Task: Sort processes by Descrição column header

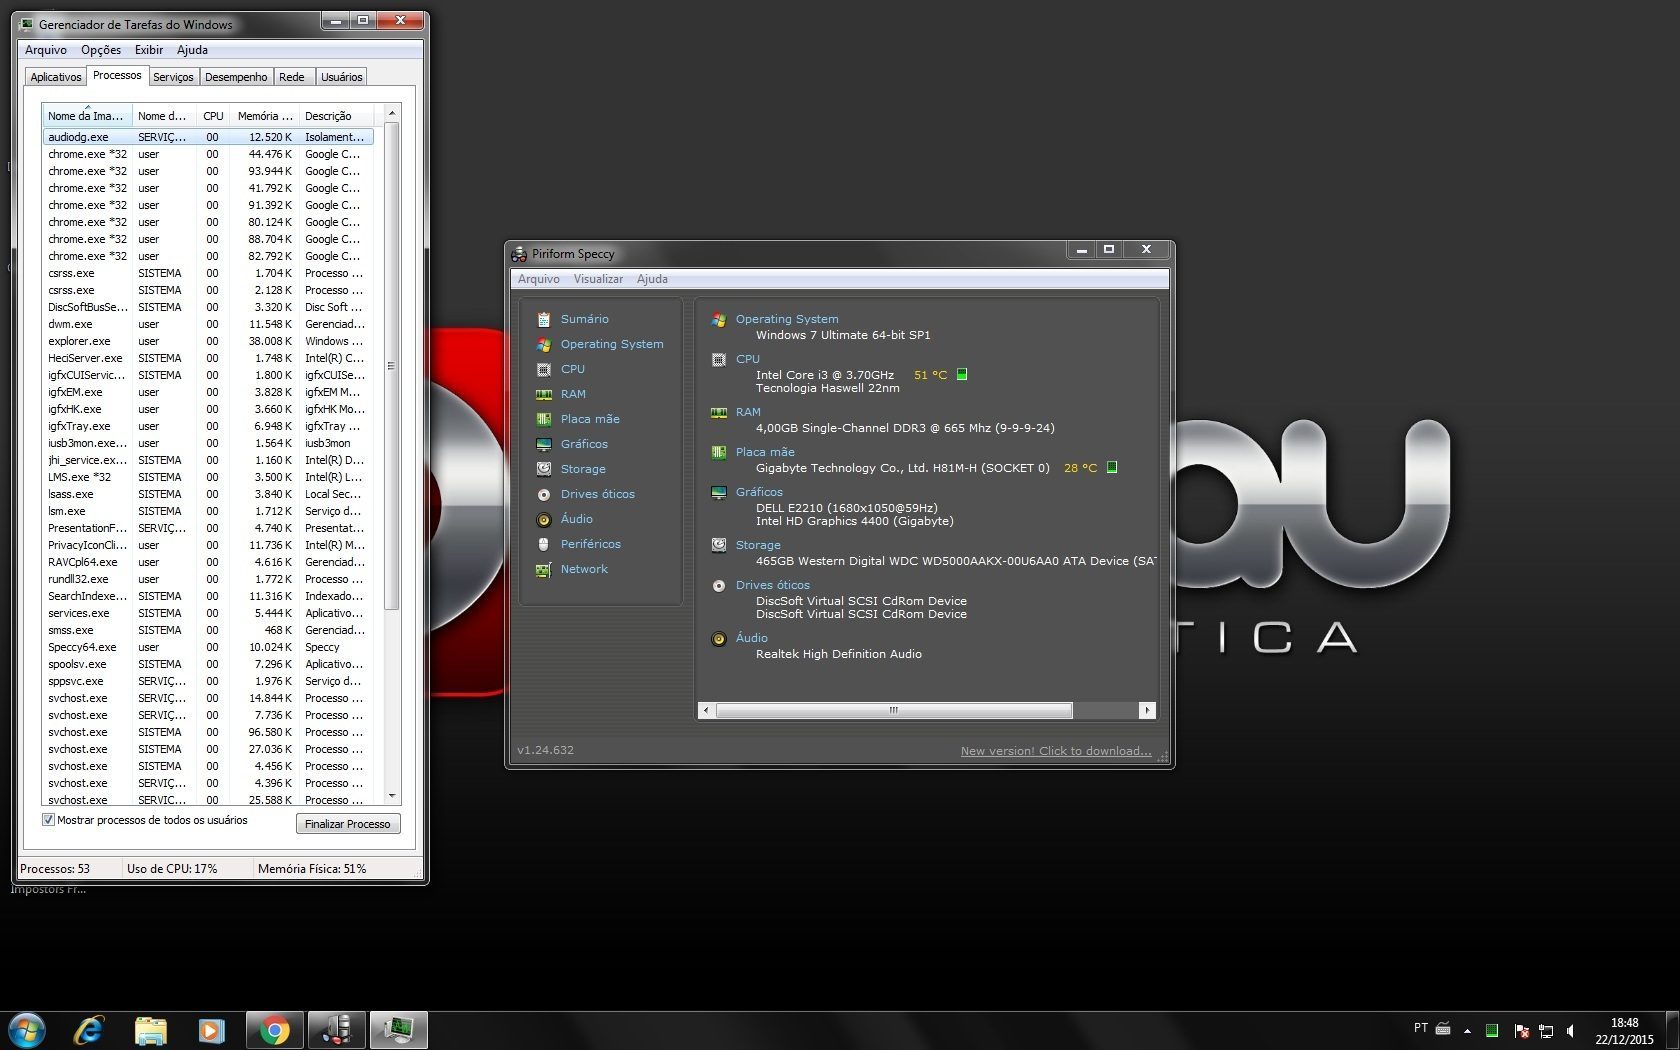Action: coord(336,116)
